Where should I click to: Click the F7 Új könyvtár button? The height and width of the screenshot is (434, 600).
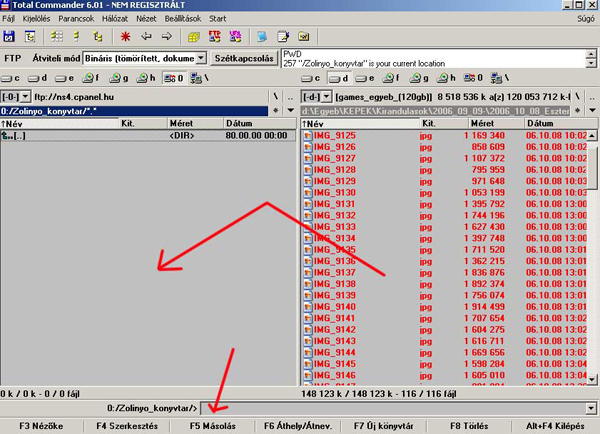(x=384, y=426)
